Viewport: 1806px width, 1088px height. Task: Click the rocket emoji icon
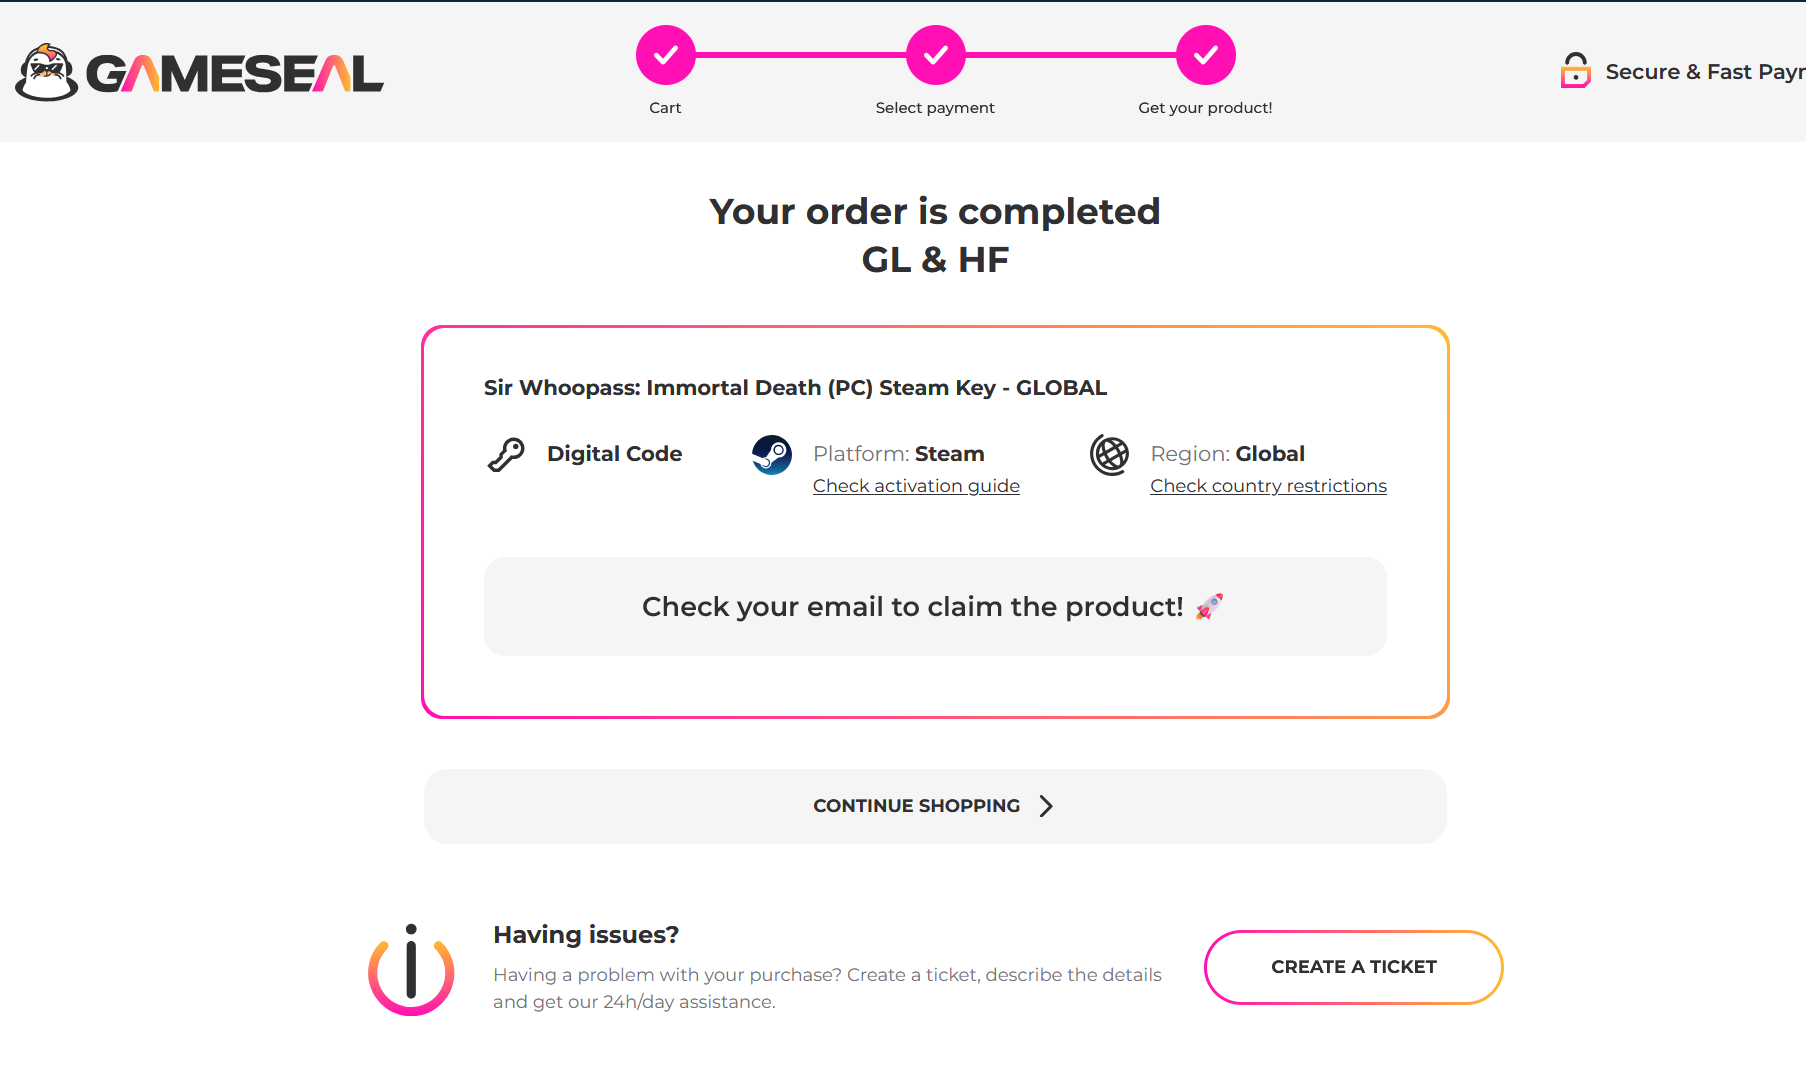tap(1209, 606)
